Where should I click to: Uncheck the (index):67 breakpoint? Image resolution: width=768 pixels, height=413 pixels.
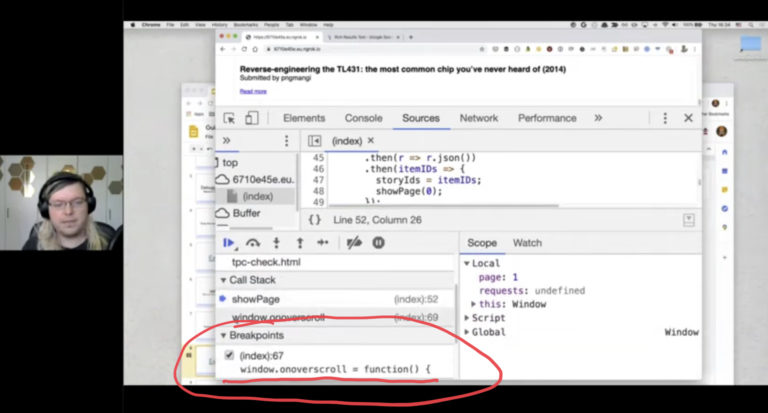click(229, 354)
